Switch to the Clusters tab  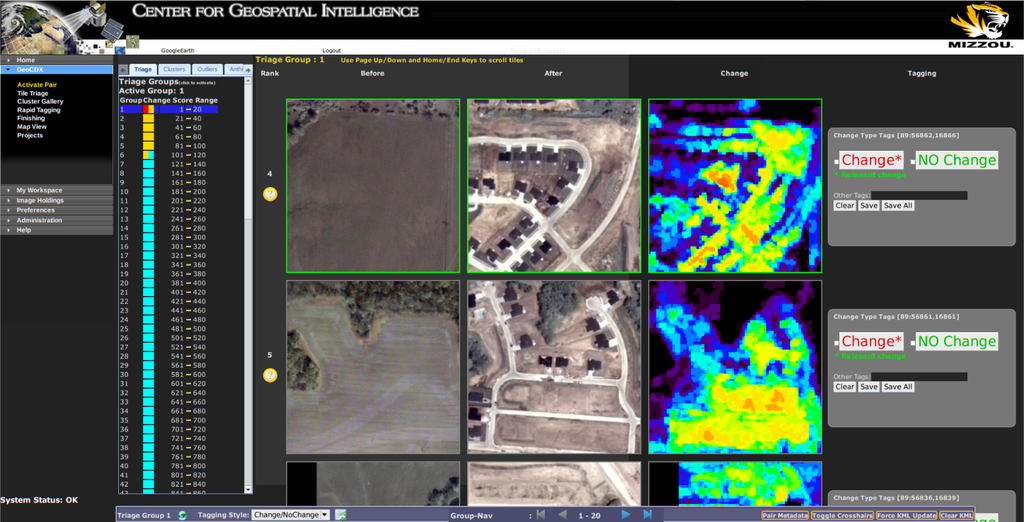[174, 69]
